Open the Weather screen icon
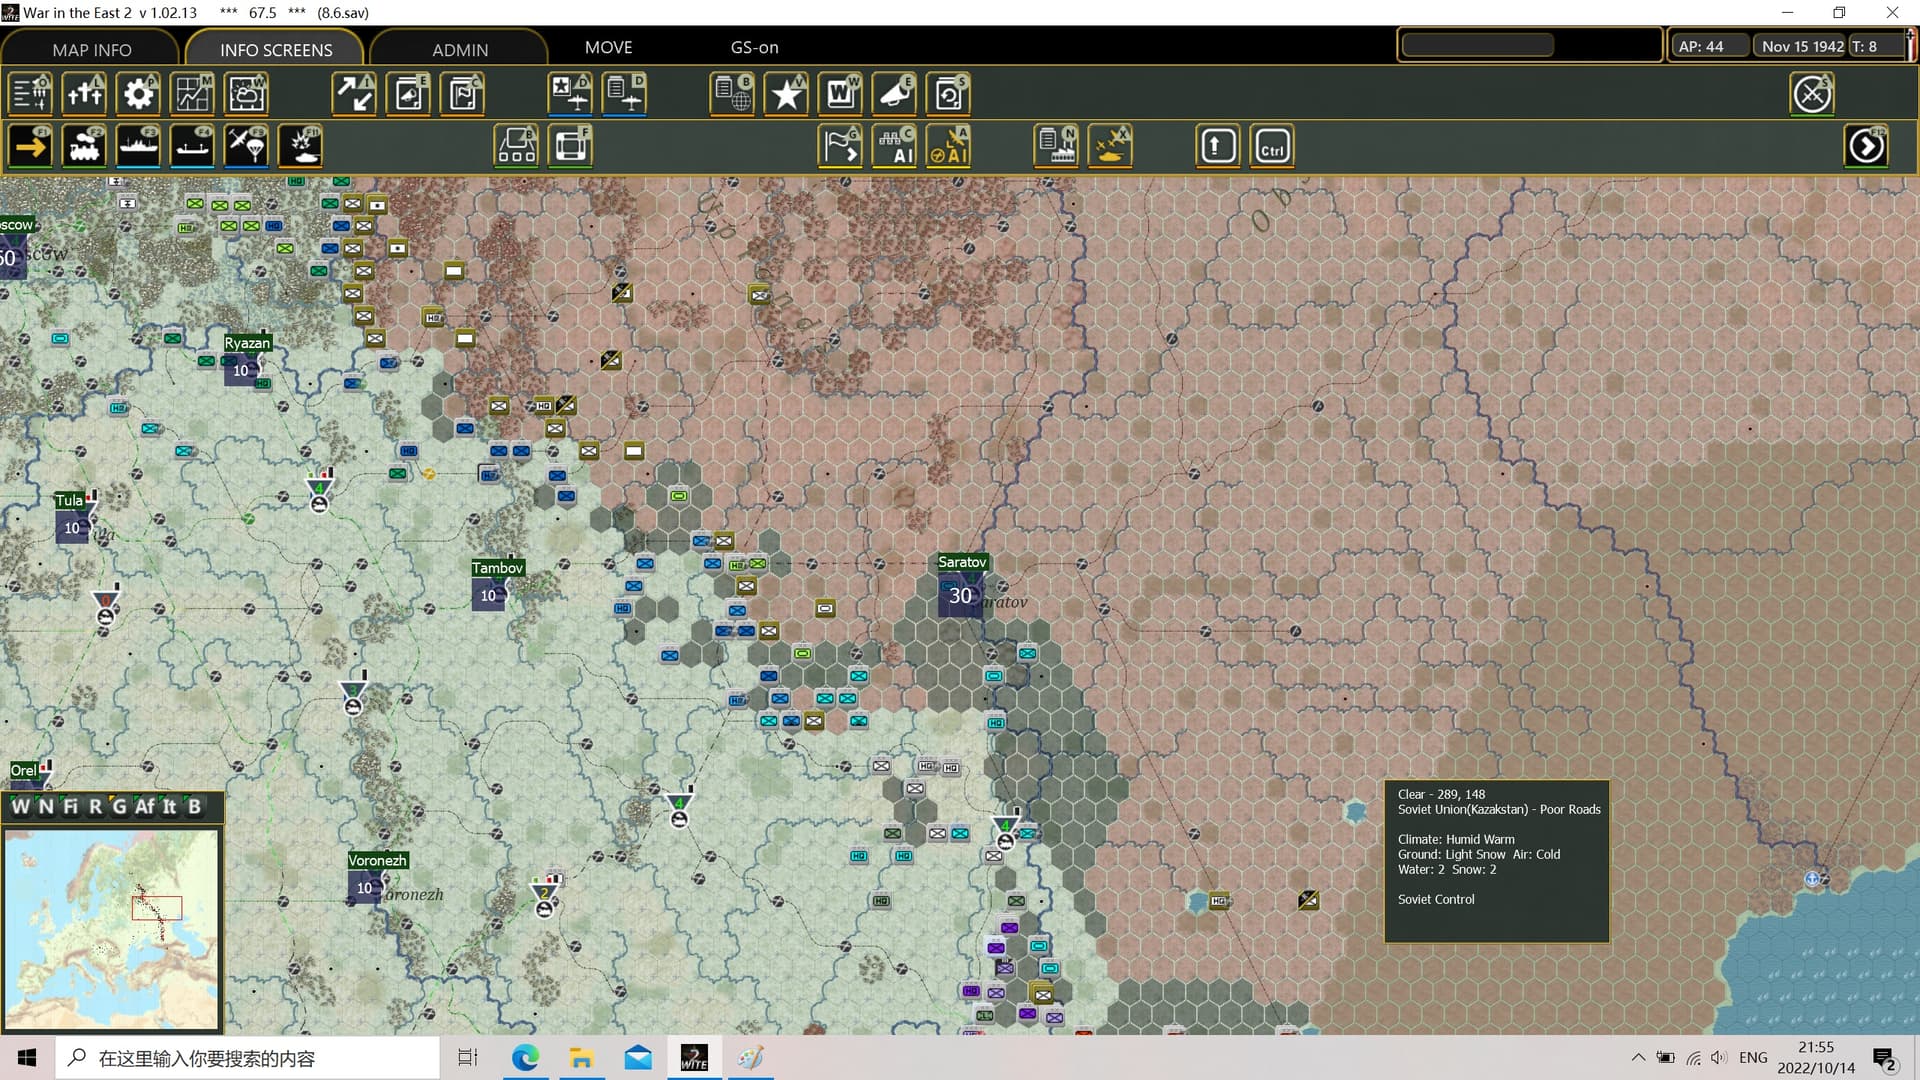 247,94
